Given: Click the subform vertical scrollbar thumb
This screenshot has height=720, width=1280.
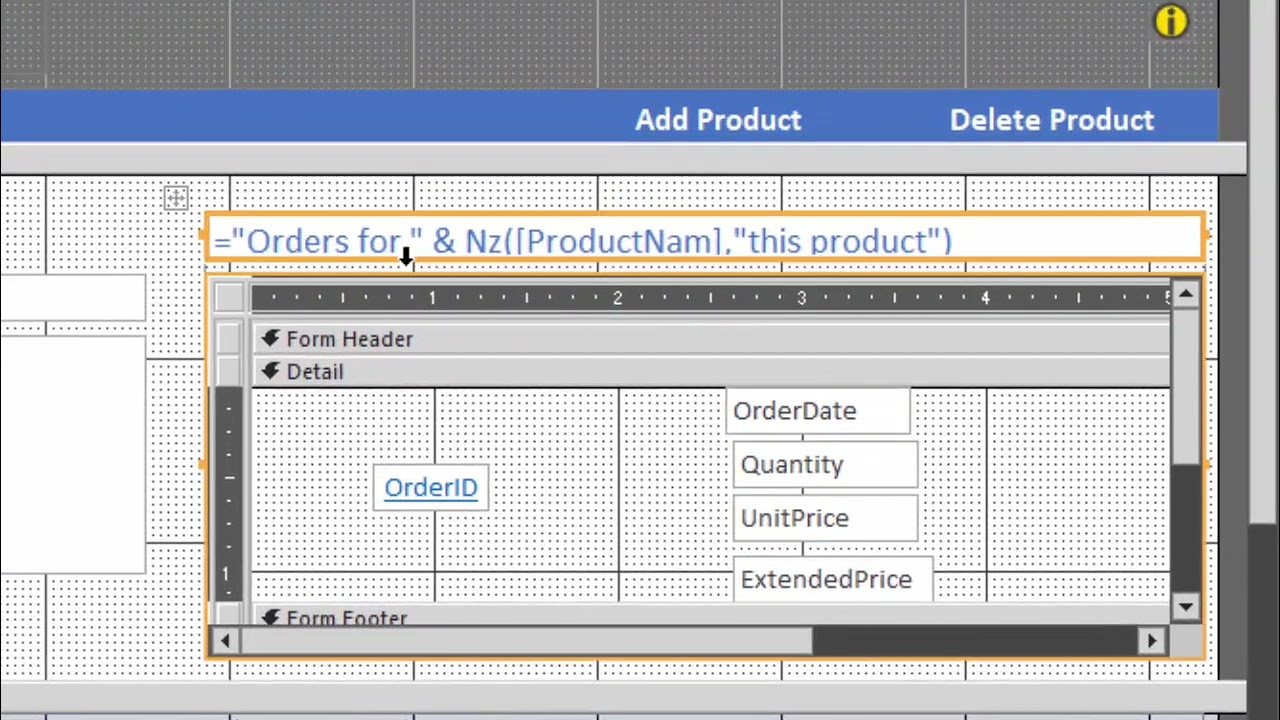Looking at the screenshot, I should (x=1185, y=385).
